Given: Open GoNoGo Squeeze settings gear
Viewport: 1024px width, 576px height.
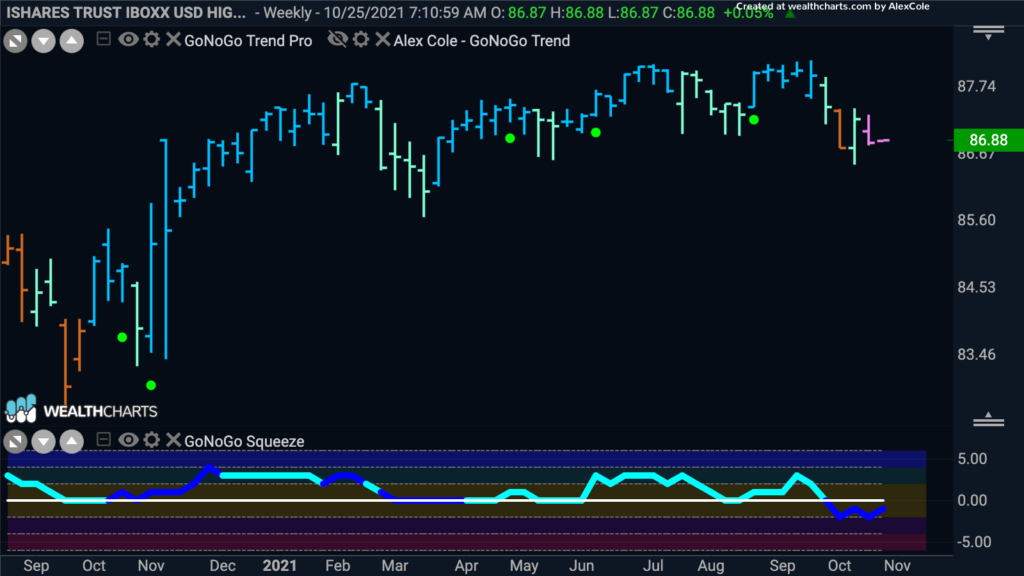Looking at the screenshot, I should pos(152,440).
